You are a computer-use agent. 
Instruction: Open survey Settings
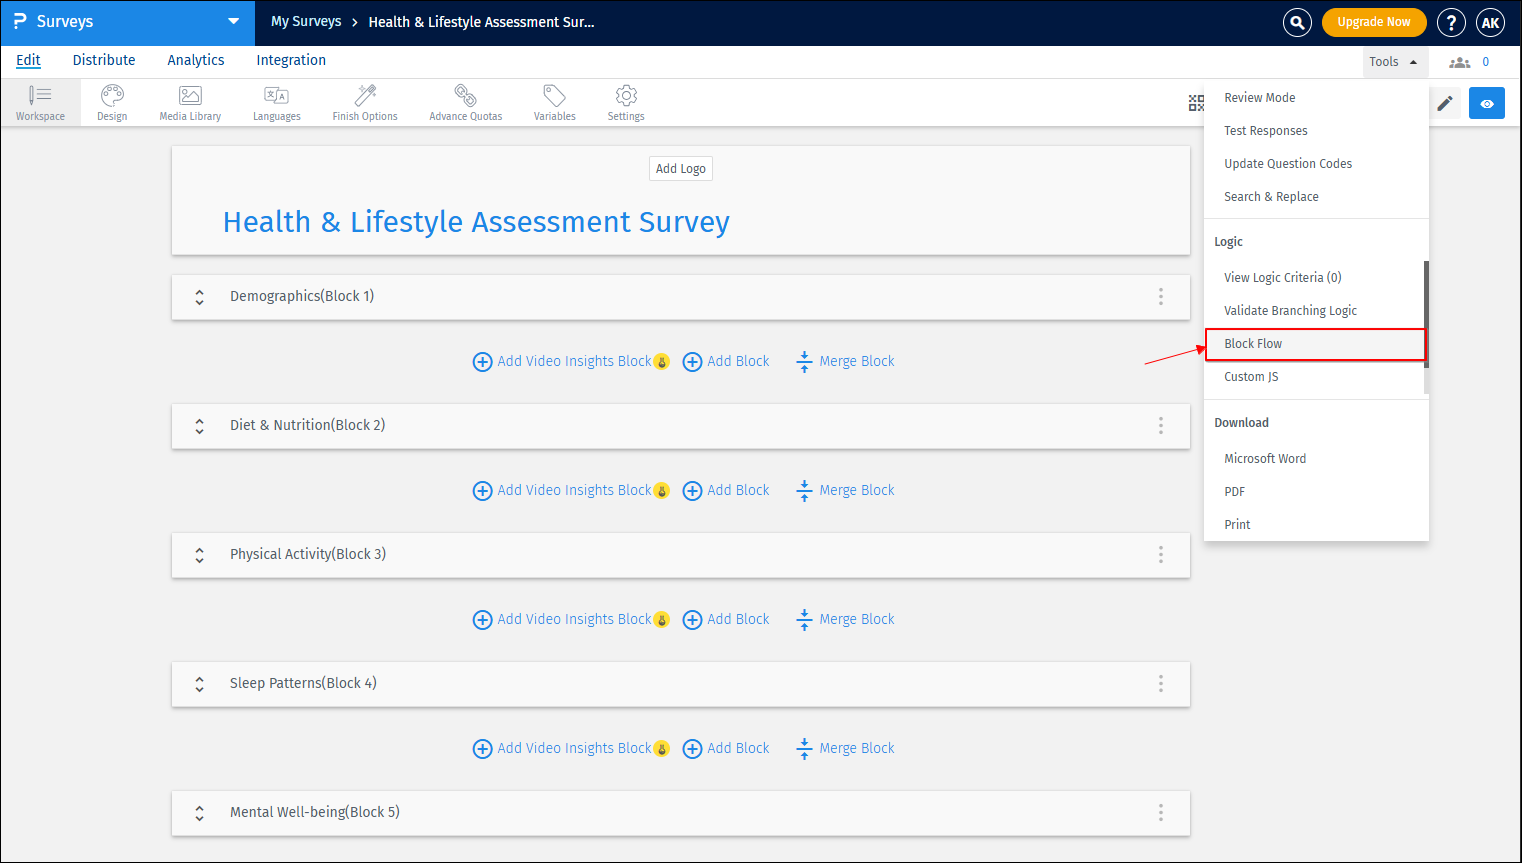tap(625, 101)
